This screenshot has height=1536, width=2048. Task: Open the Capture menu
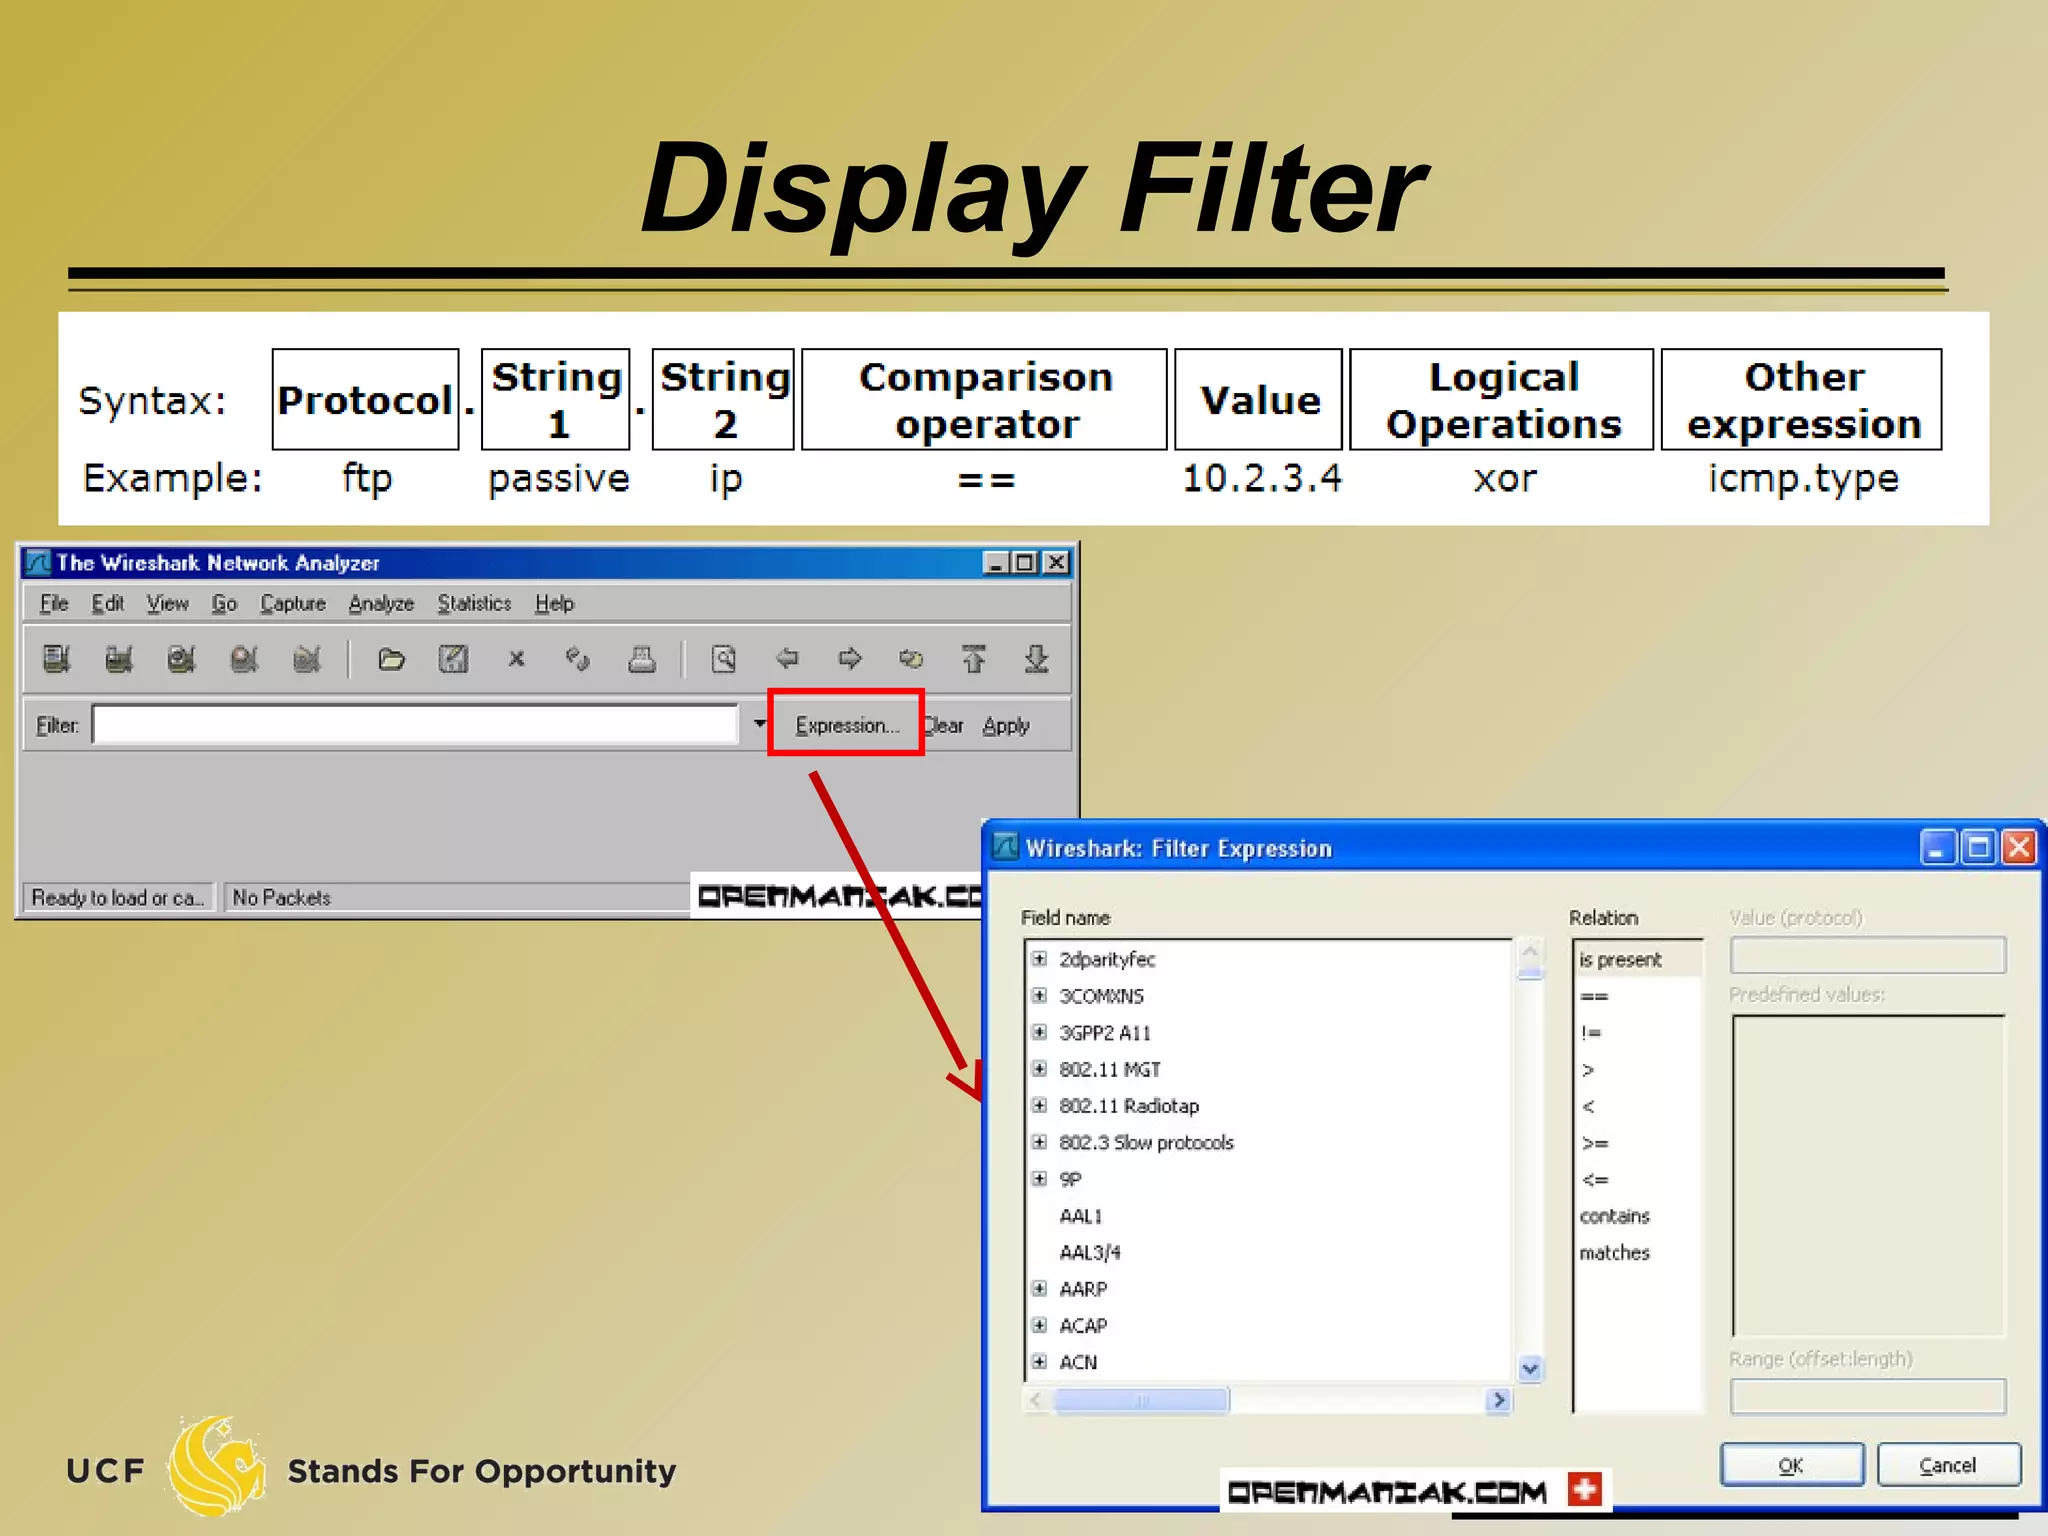pyautogui.click(x=293, y=603)
